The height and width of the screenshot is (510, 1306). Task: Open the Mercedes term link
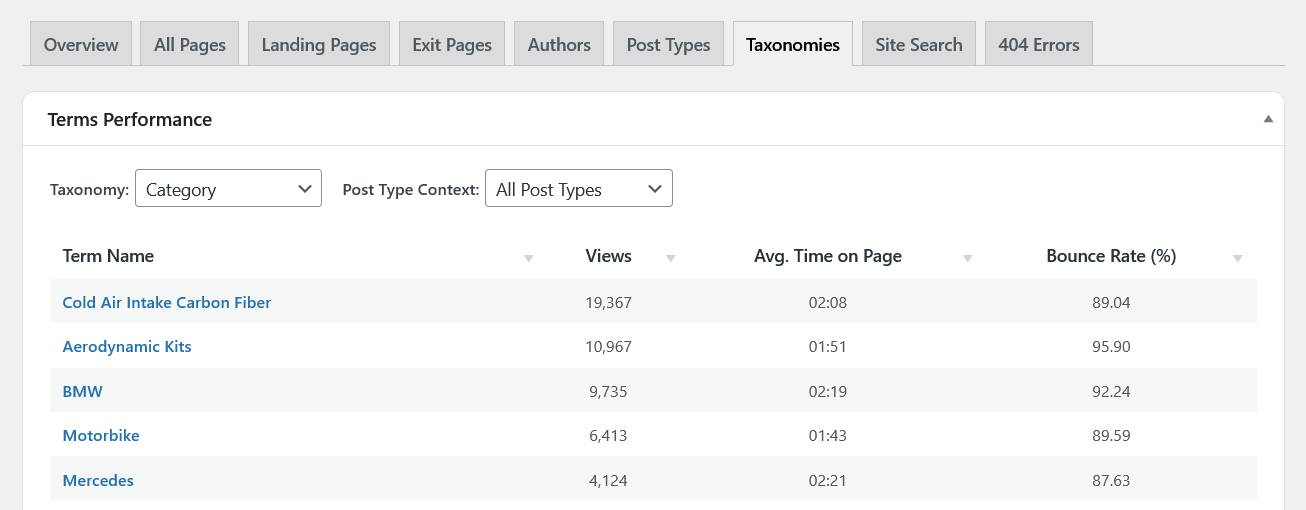pyautogui.click(x=98, y=480)
